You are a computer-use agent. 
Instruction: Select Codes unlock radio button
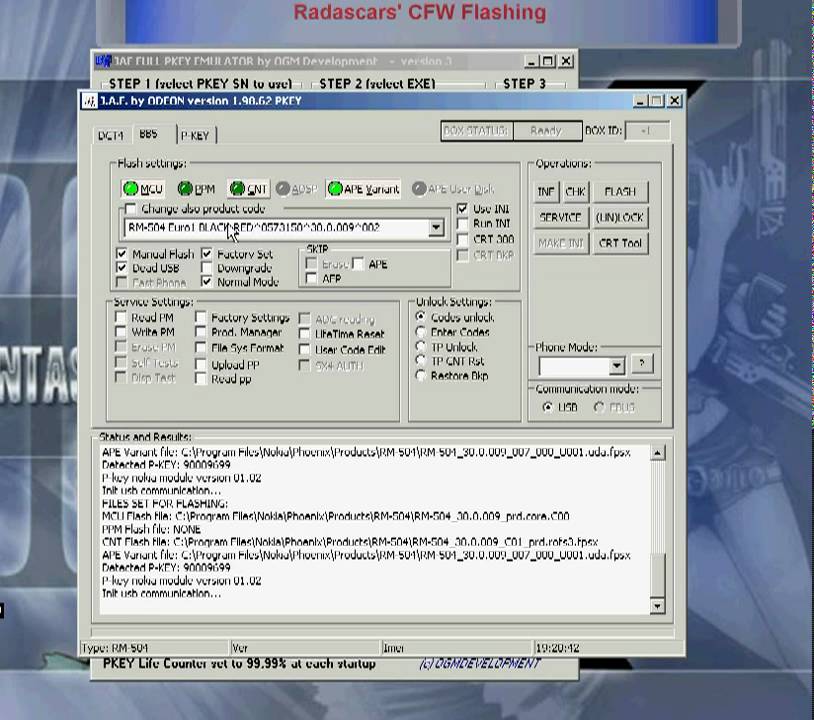[x=420, y=317]
